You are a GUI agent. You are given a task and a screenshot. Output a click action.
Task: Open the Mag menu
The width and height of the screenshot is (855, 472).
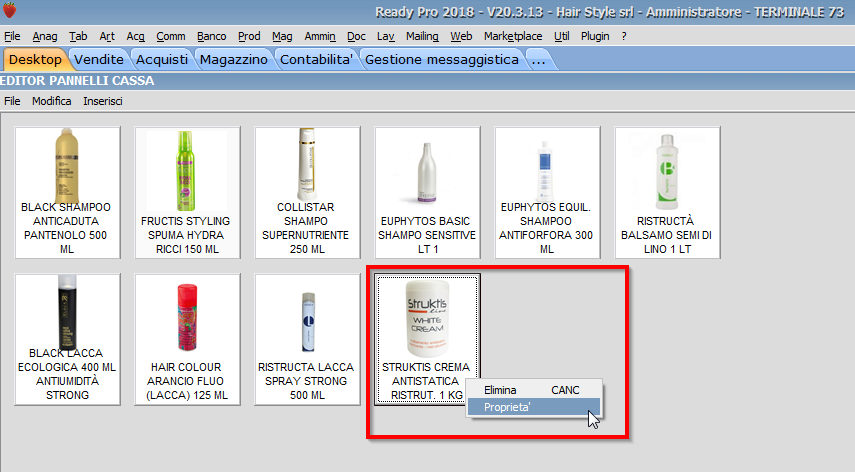[282, 36]
